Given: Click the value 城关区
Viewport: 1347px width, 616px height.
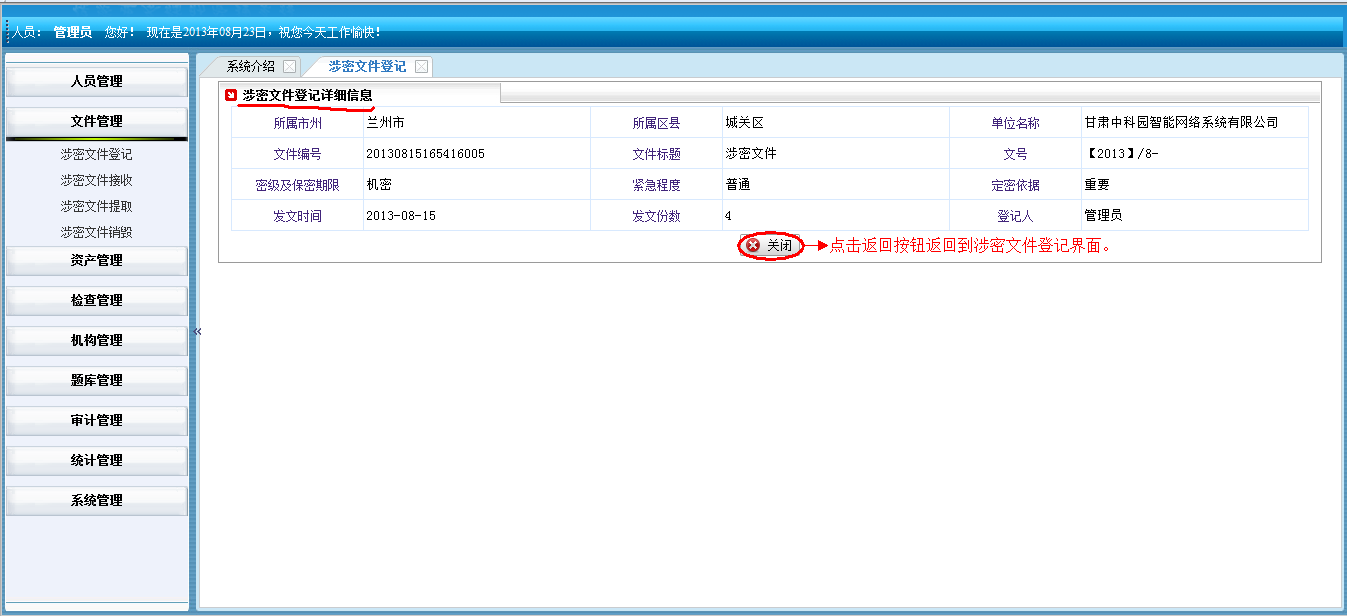Looking at the screenshot, I should tap(744, 123).
